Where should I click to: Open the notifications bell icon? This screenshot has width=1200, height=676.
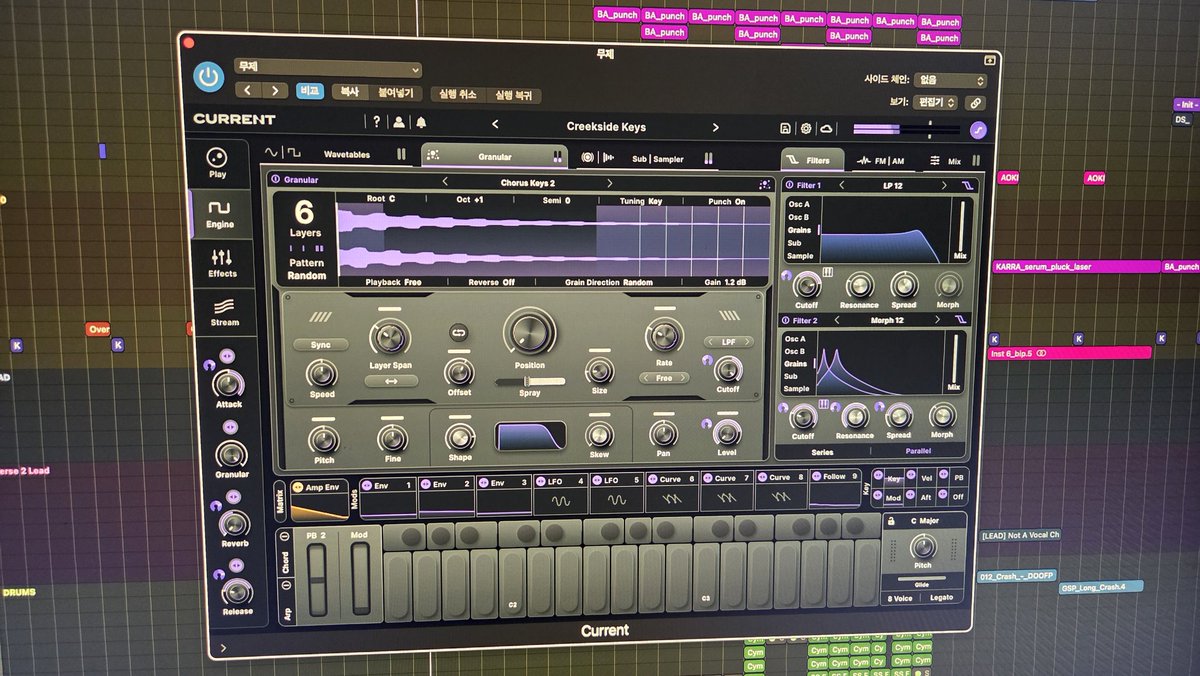421,123
